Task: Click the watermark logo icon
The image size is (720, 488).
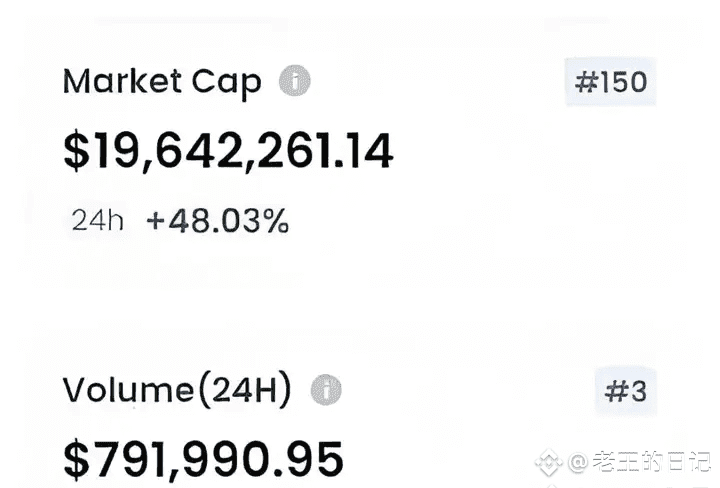Action: point(547,463)
